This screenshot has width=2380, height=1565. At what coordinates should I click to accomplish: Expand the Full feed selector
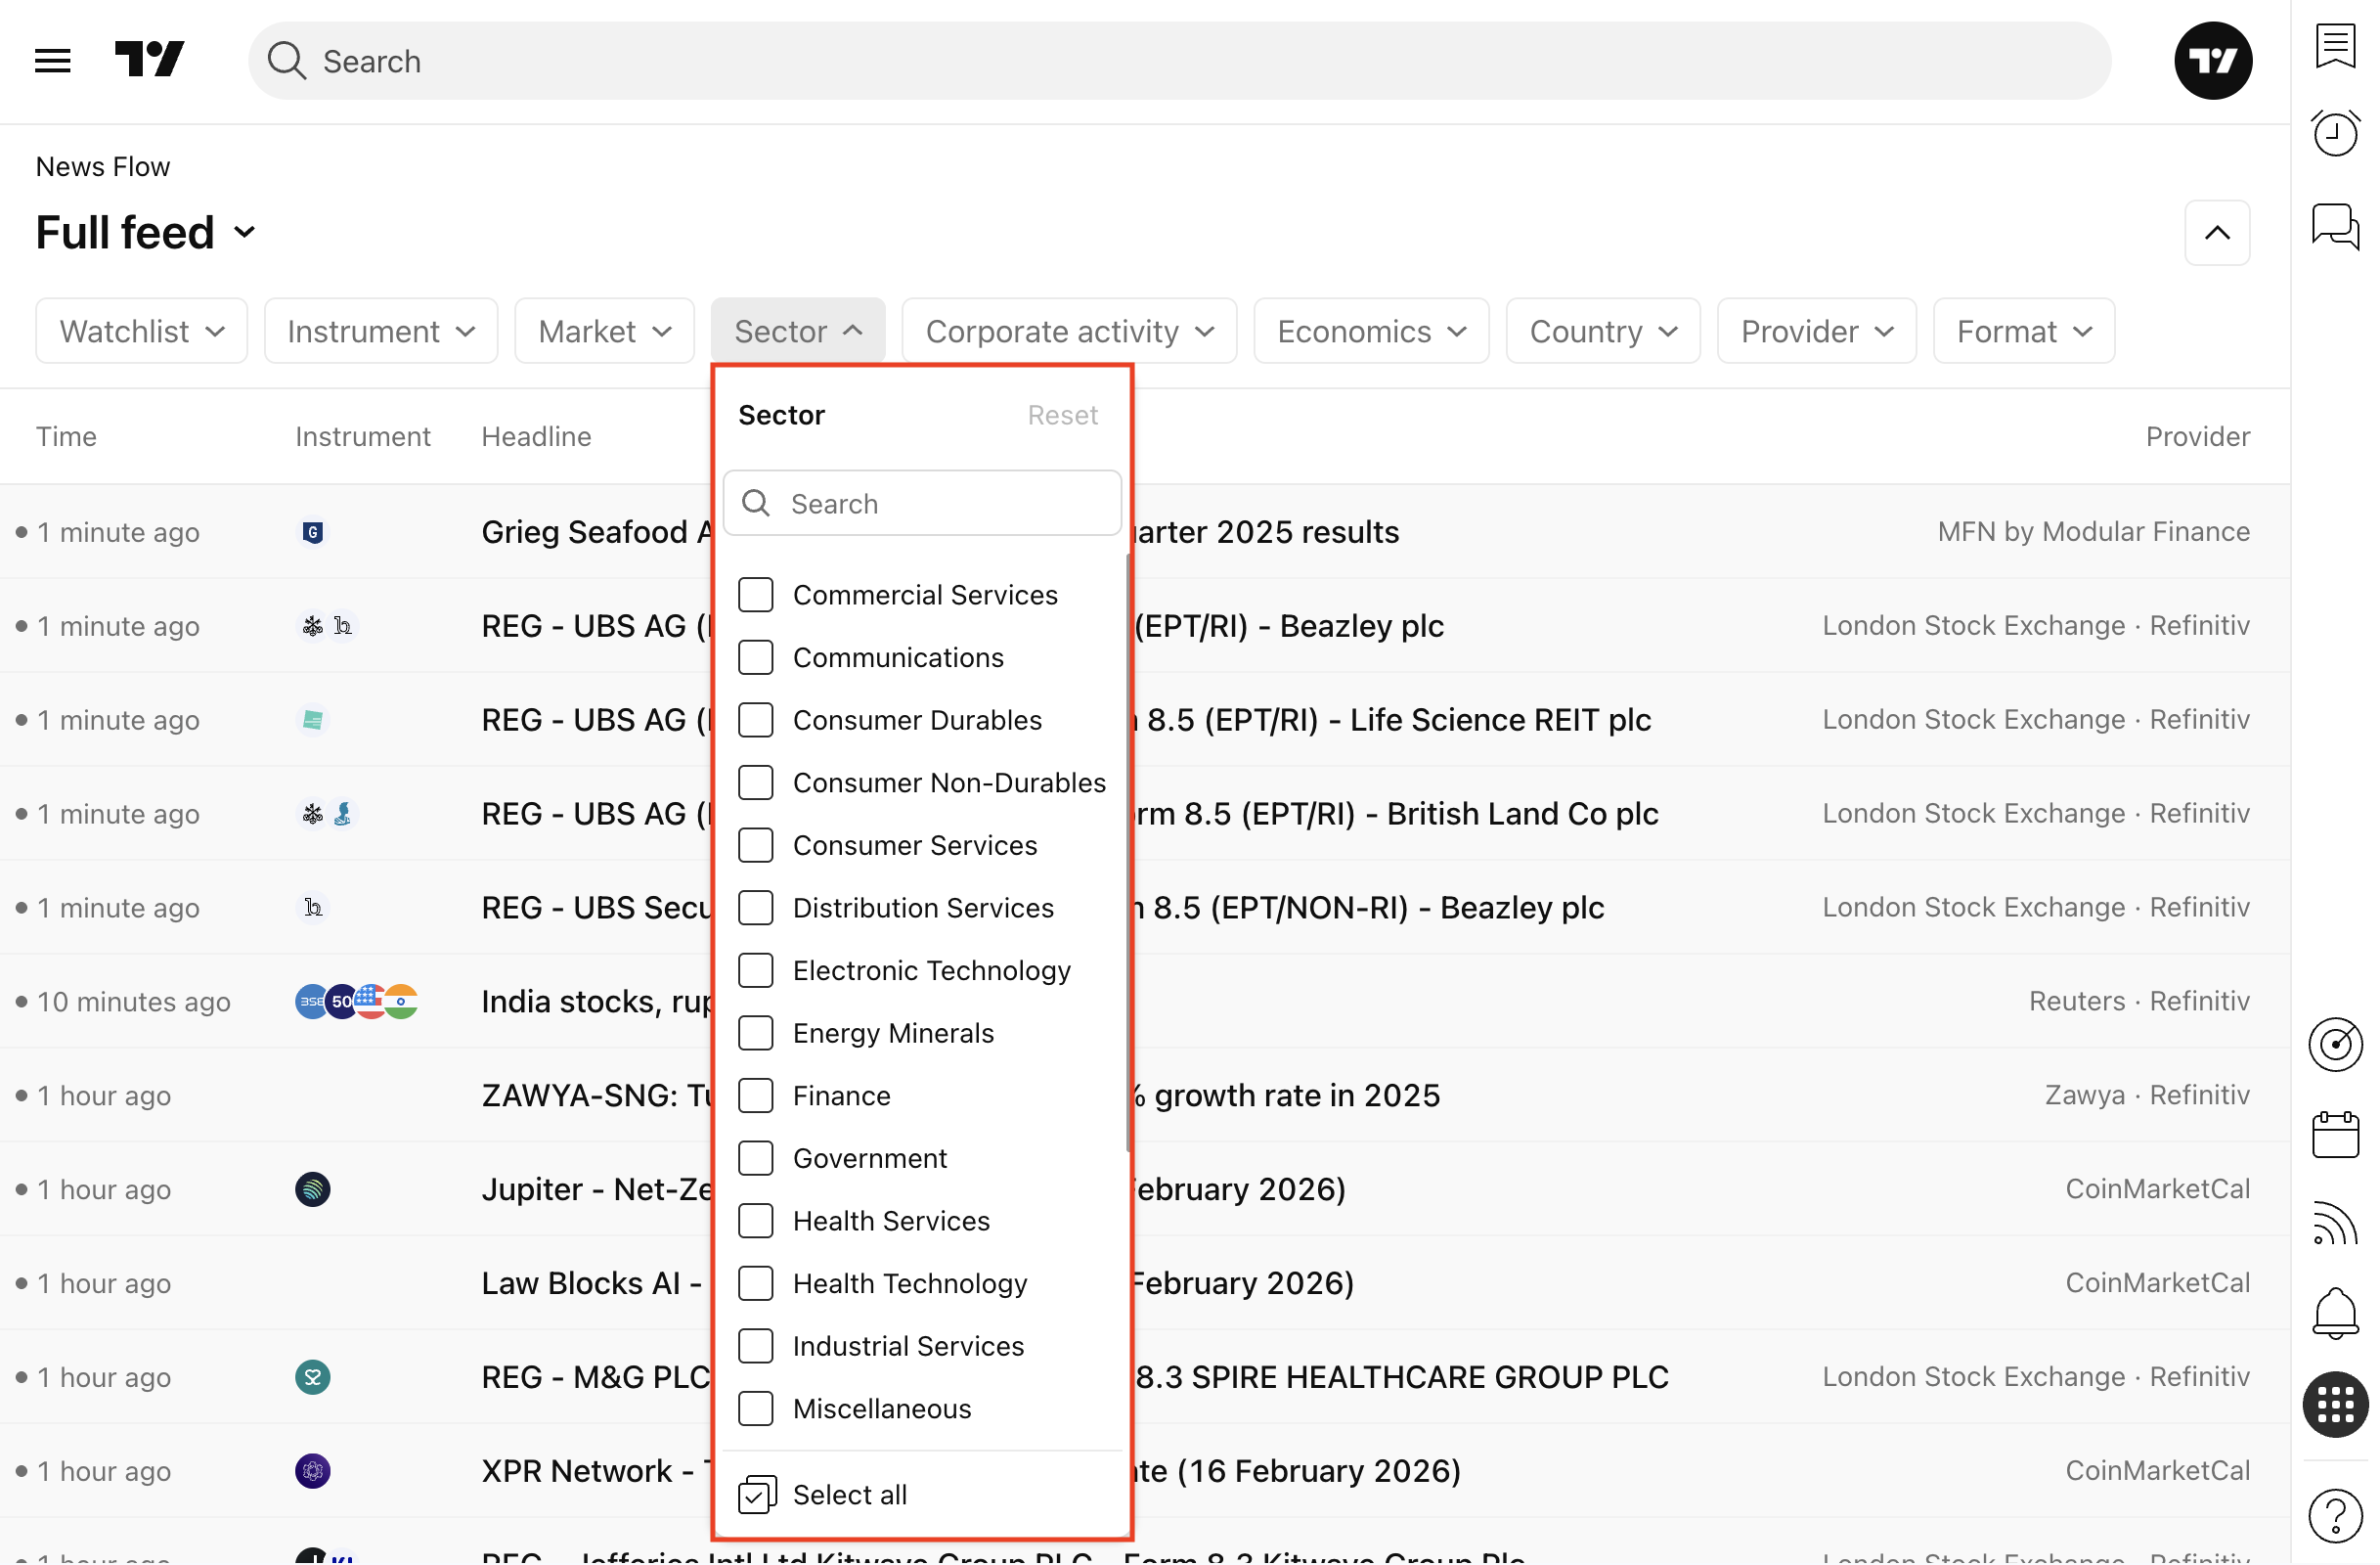pos(146,233)
